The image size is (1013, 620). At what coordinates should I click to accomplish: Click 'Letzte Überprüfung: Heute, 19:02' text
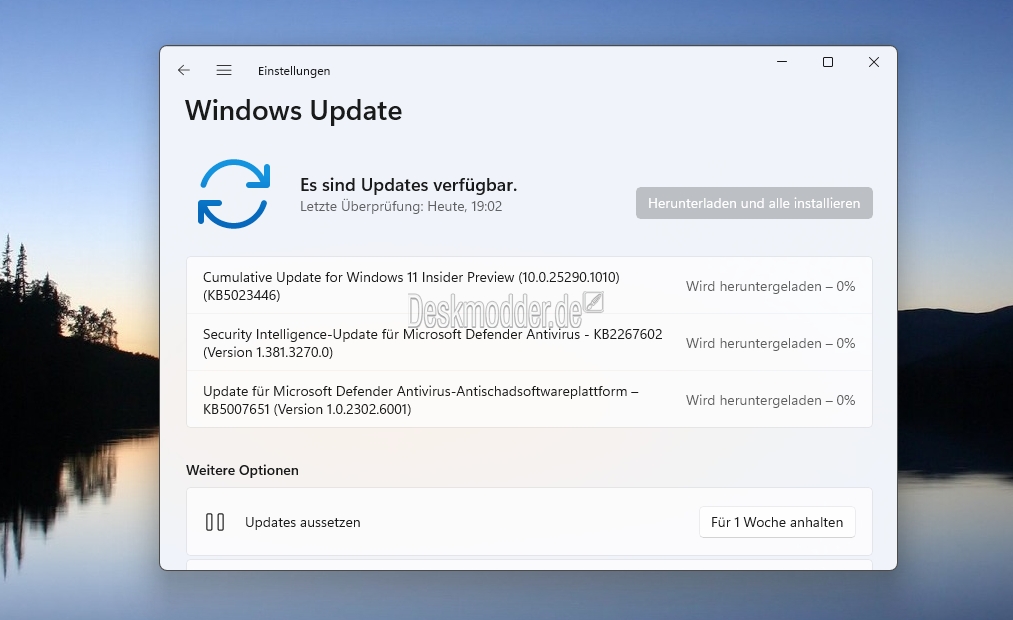[x=401, y=206]
